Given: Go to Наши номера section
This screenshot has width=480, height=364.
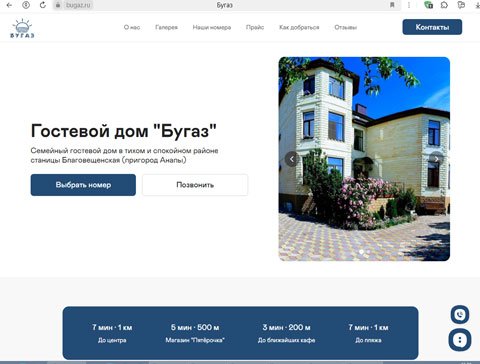Looking at the screenshot, I should point(212,27).
